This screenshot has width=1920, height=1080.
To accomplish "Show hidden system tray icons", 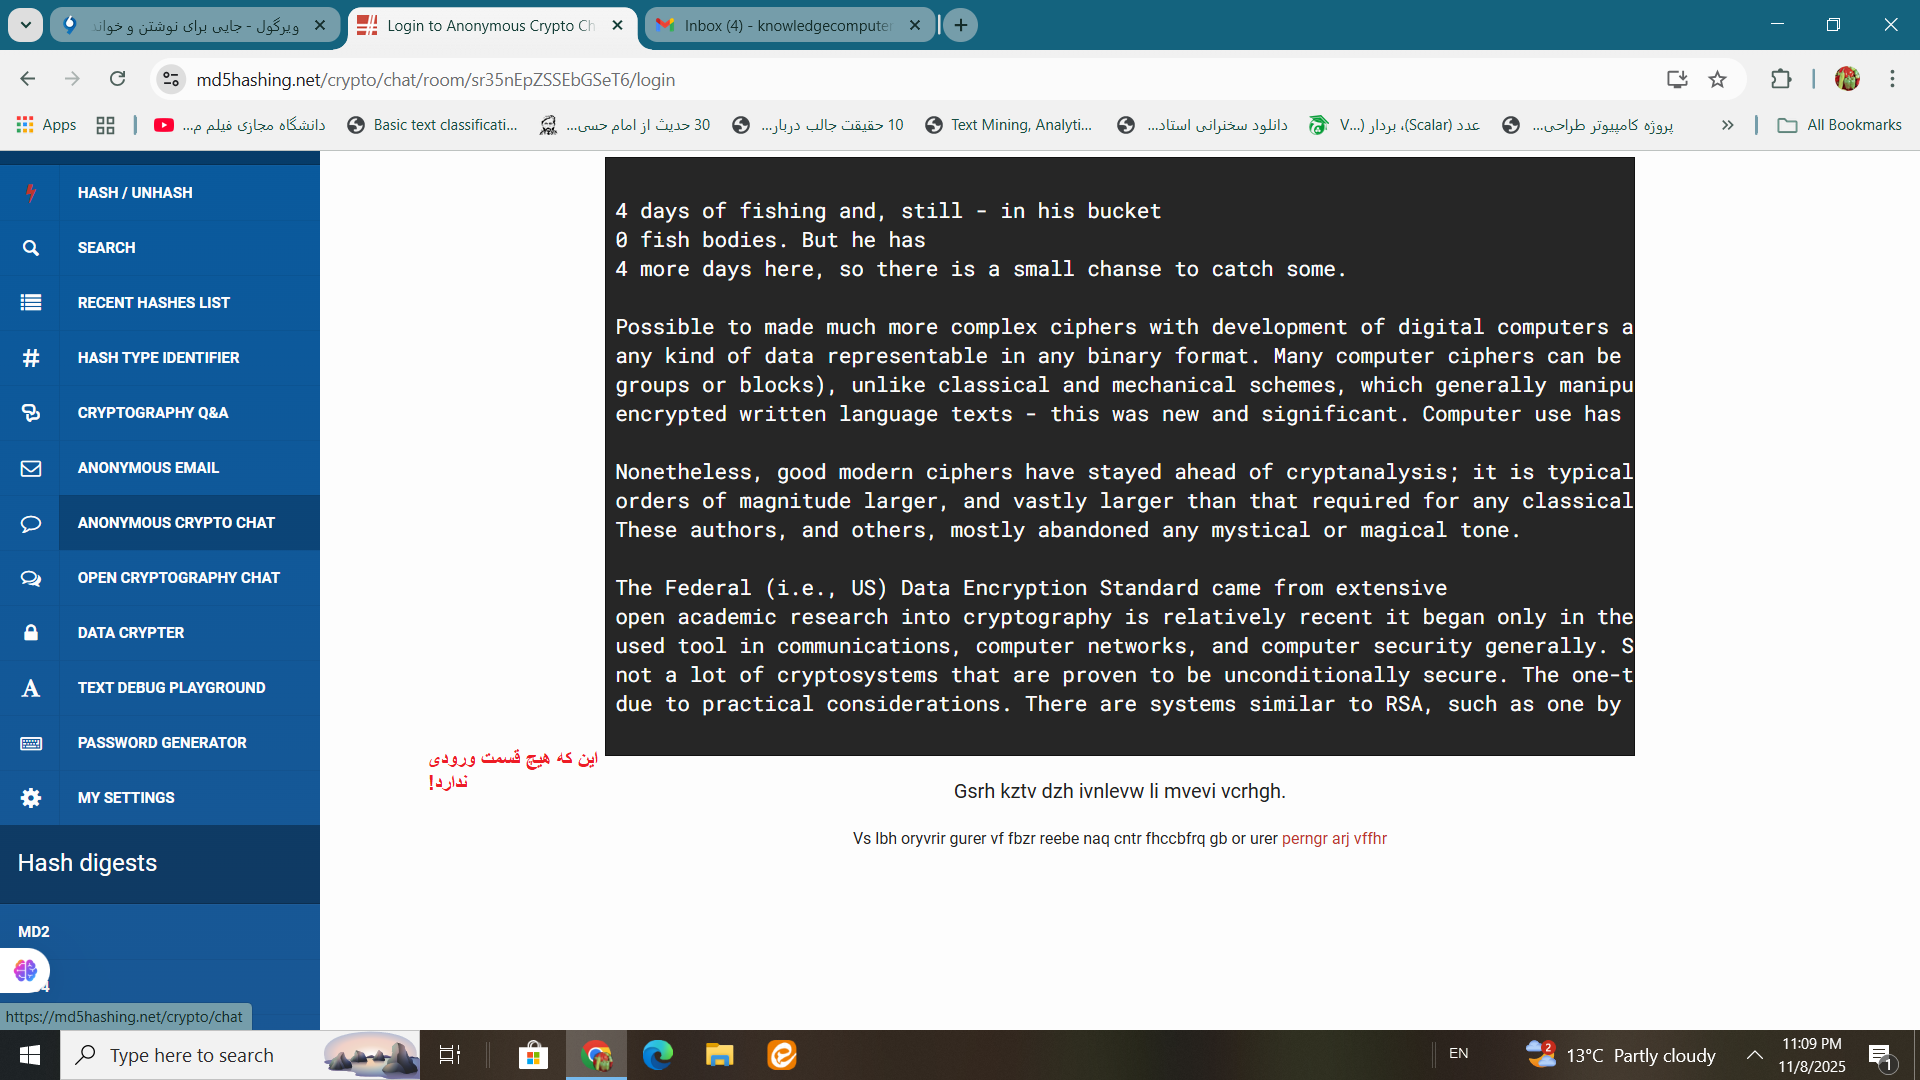I will (x=1754, y=1055).
